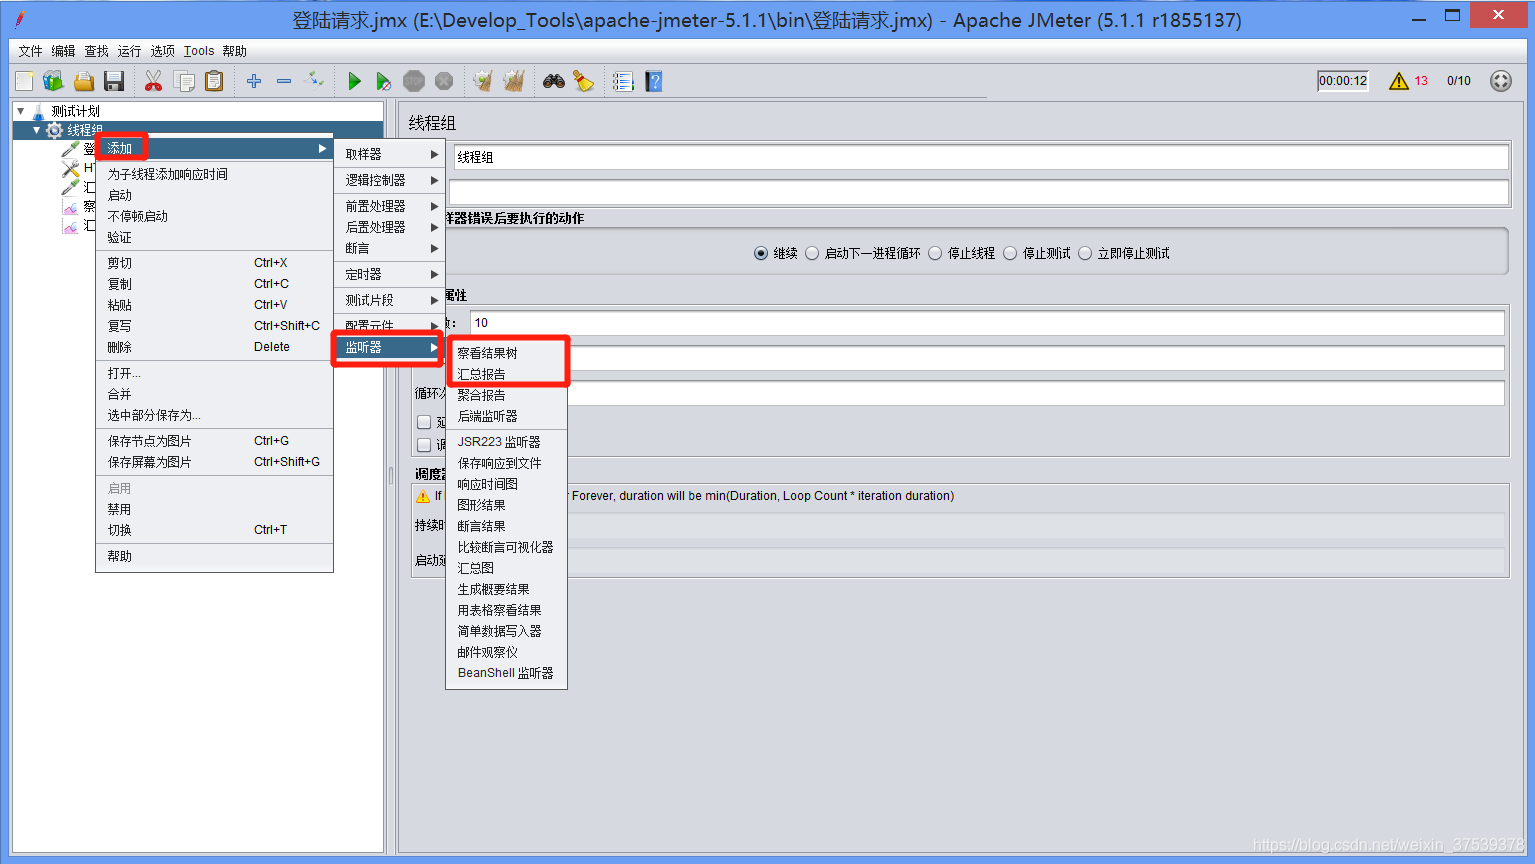Choose 后端监听器 from the menu
This screenshot has width=1535, height=864.
pyautogui.click(x=506, y=416)
